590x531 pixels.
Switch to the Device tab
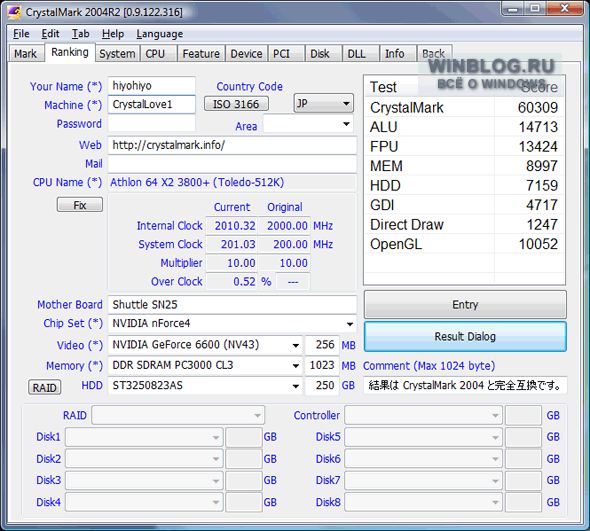[246, 53]
